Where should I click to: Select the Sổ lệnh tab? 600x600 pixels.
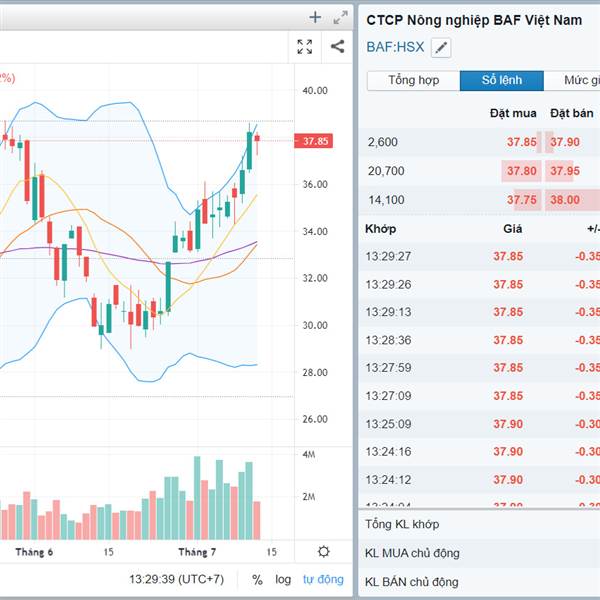pyautogui.click(x=502, y=81)
